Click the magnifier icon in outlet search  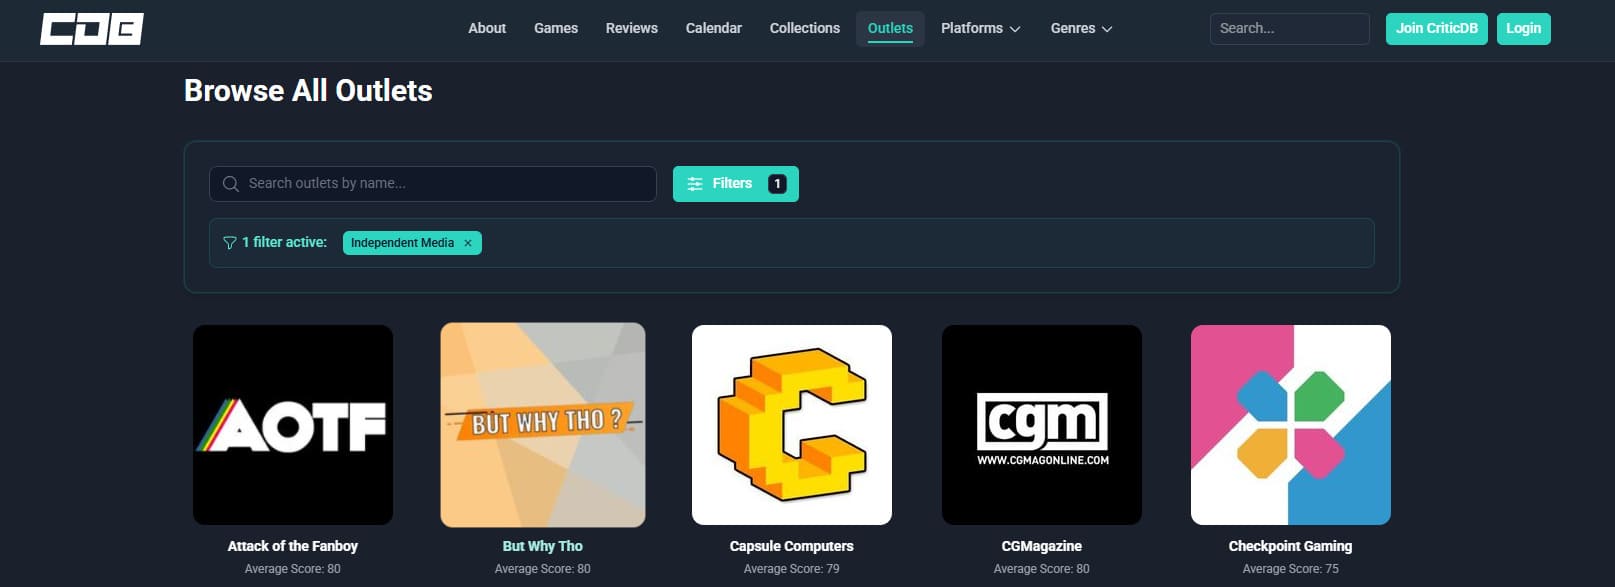(x=231, y=184)
